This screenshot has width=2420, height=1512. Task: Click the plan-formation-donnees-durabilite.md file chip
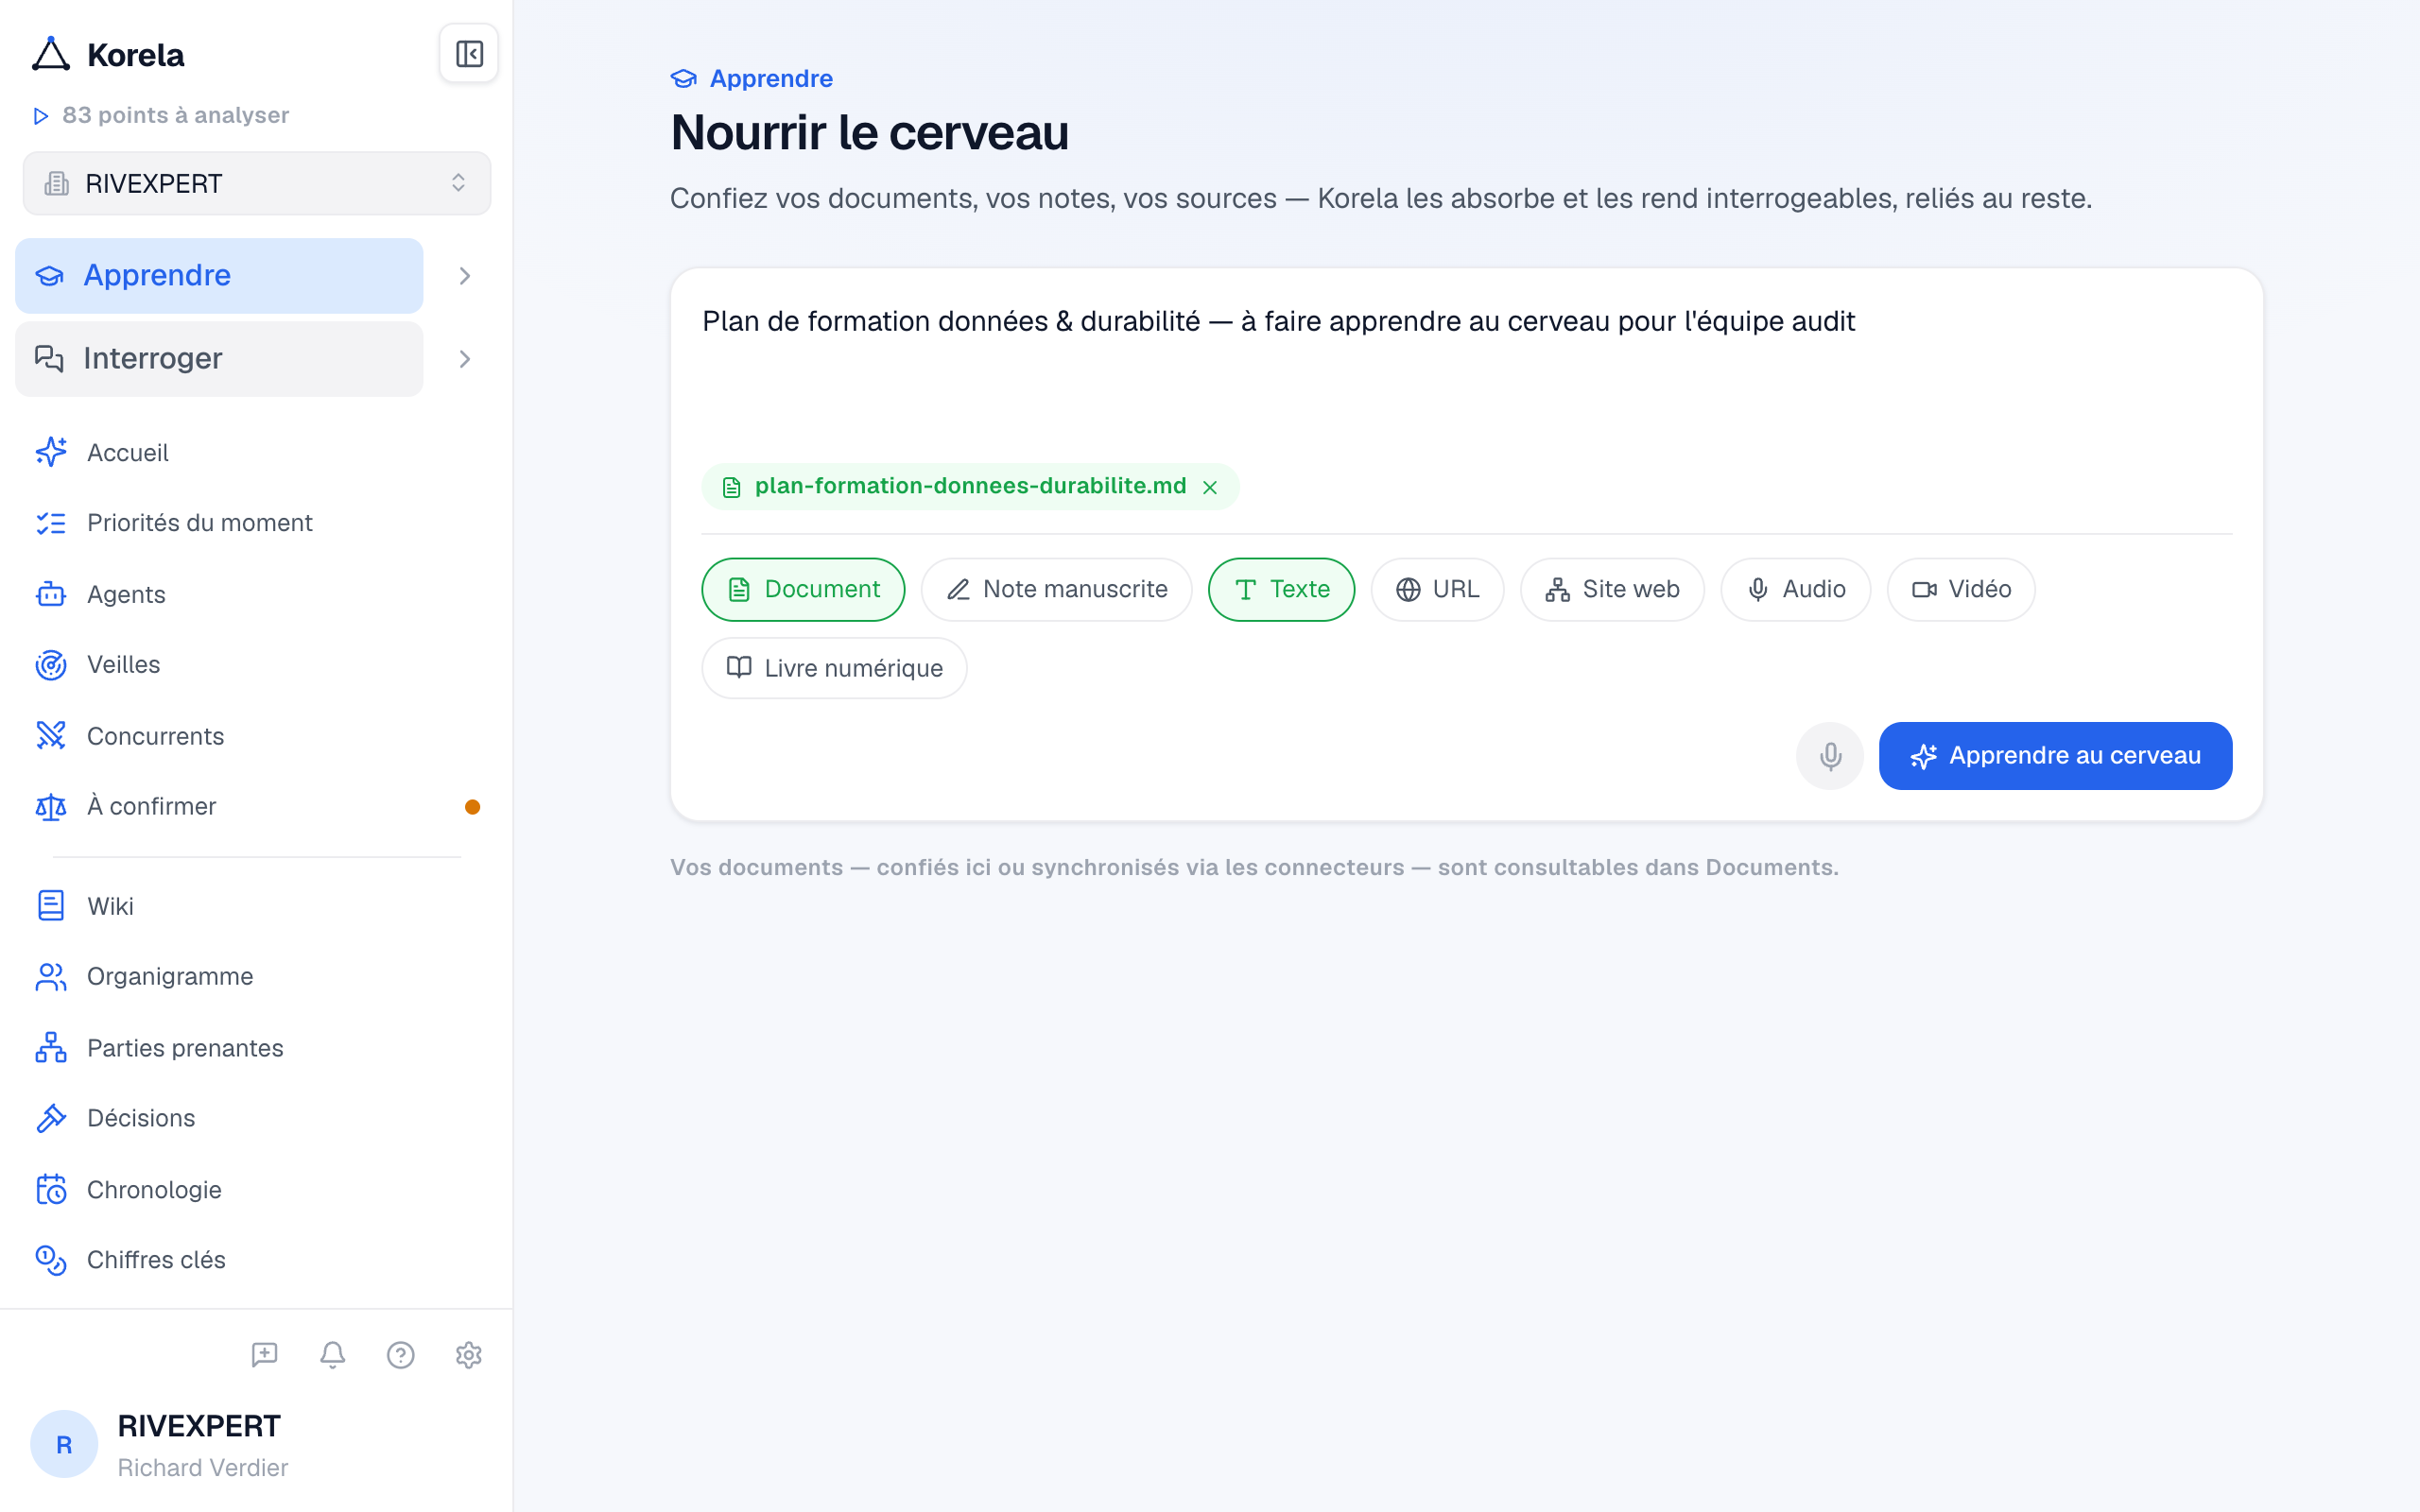point(970,487)
